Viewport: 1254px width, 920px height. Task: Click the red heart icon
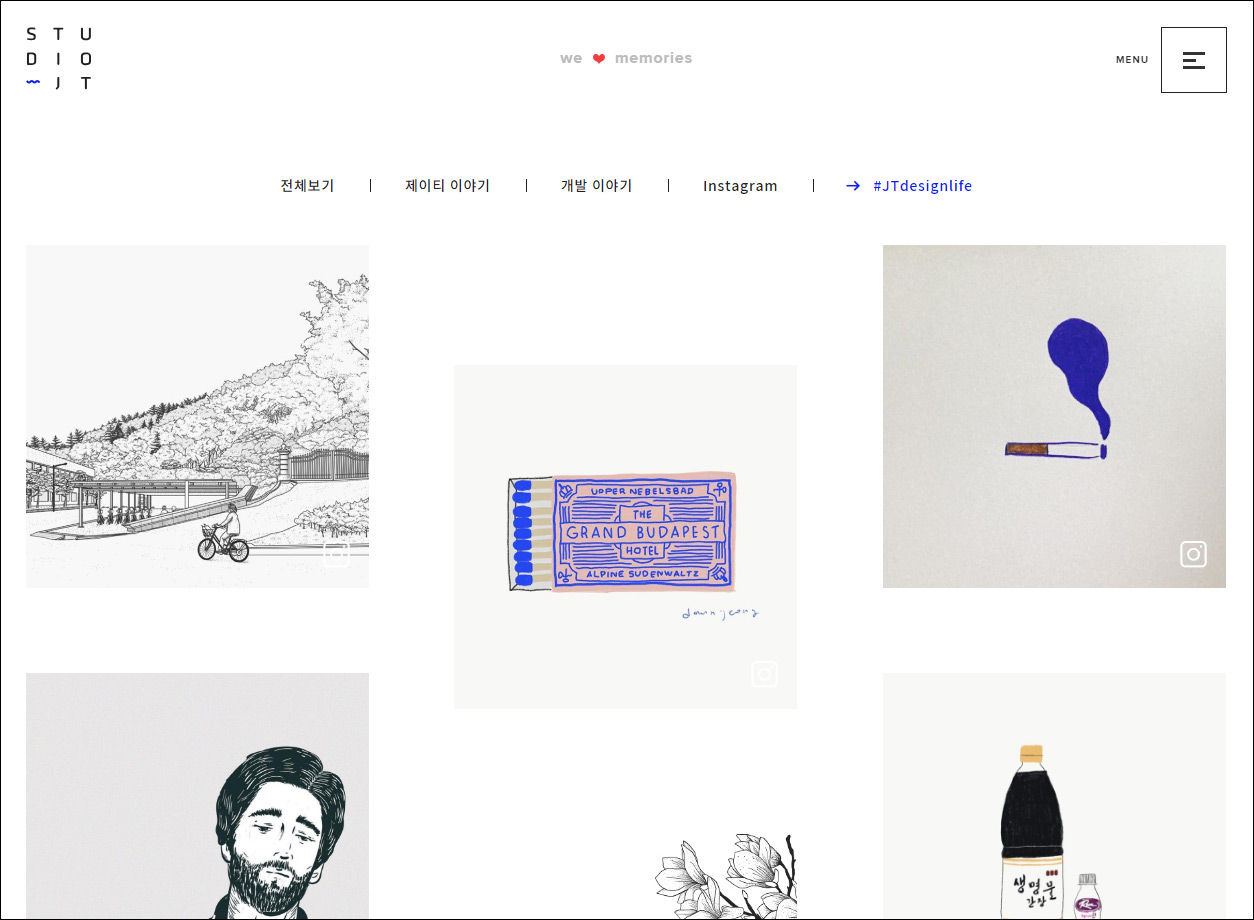click(x=599, y=59)
